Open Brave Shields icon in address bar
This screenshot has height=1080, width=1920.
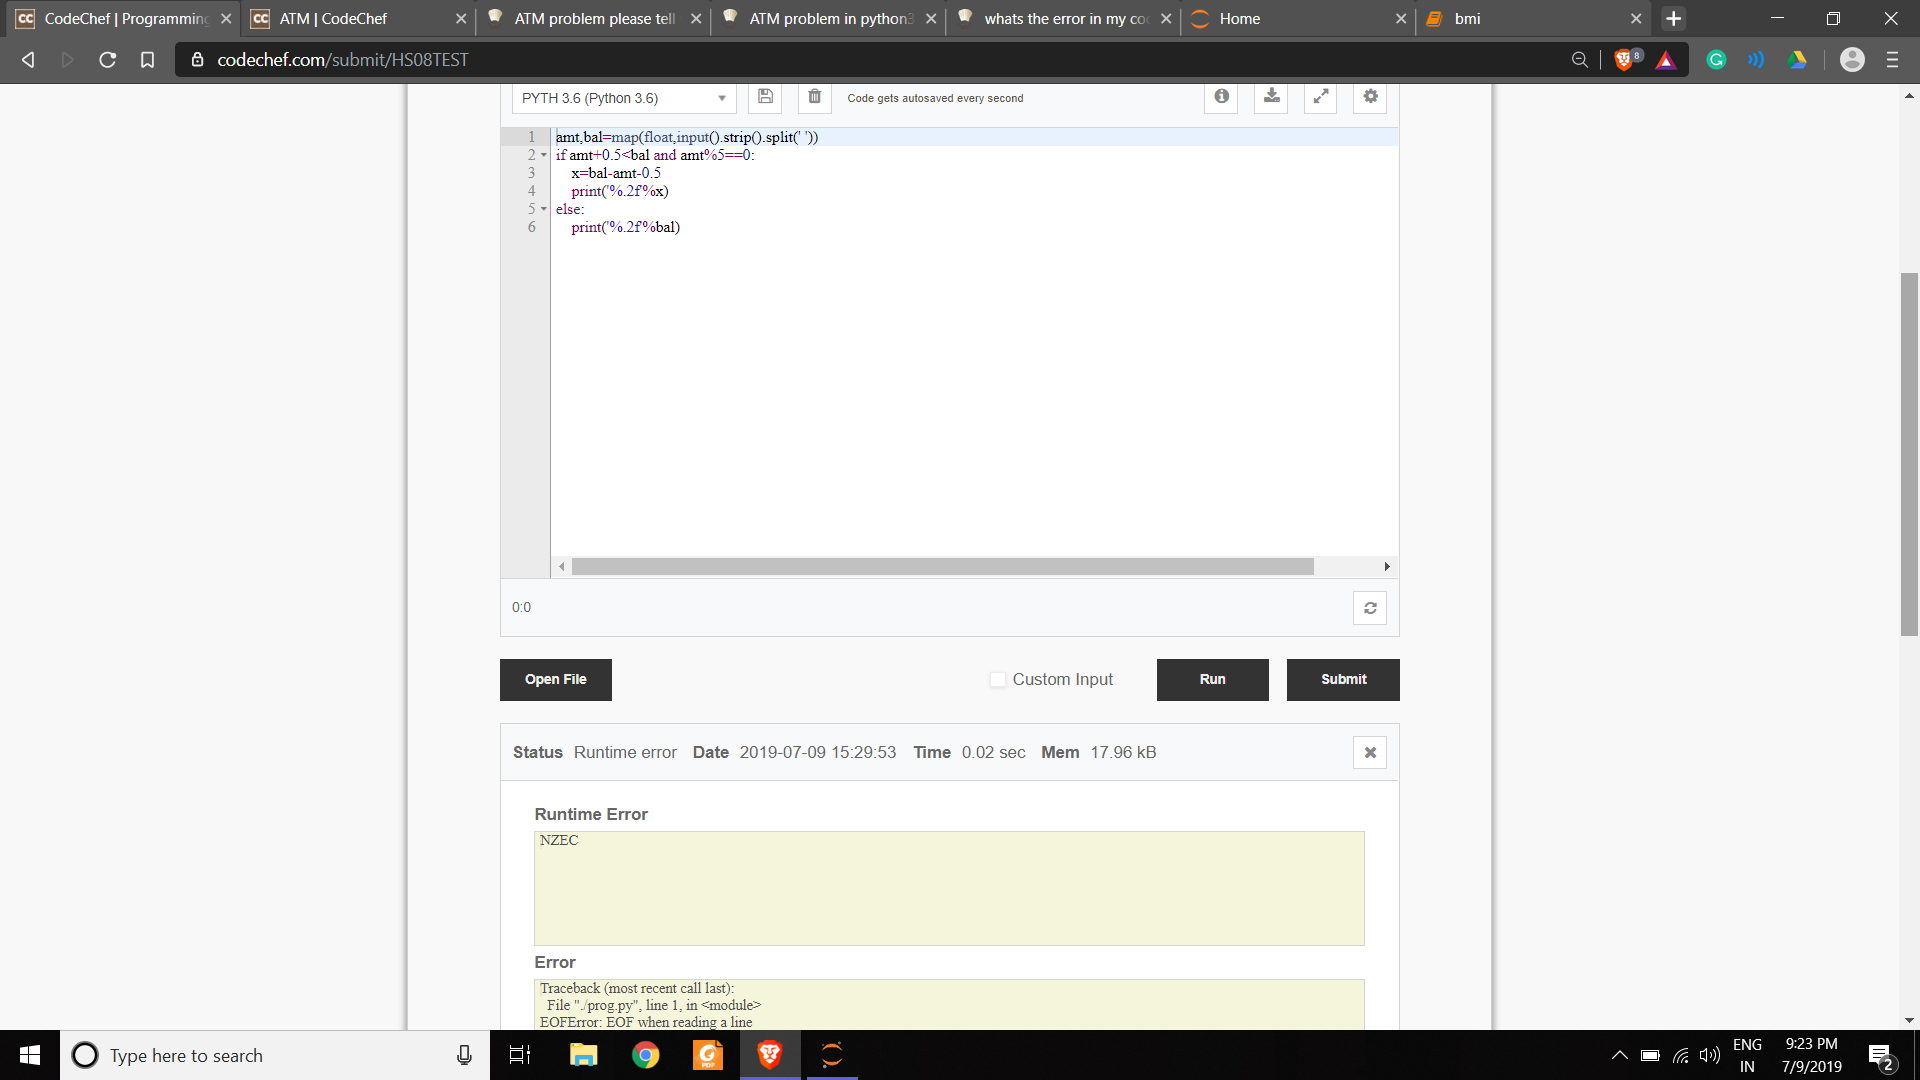coord(1624,60)
